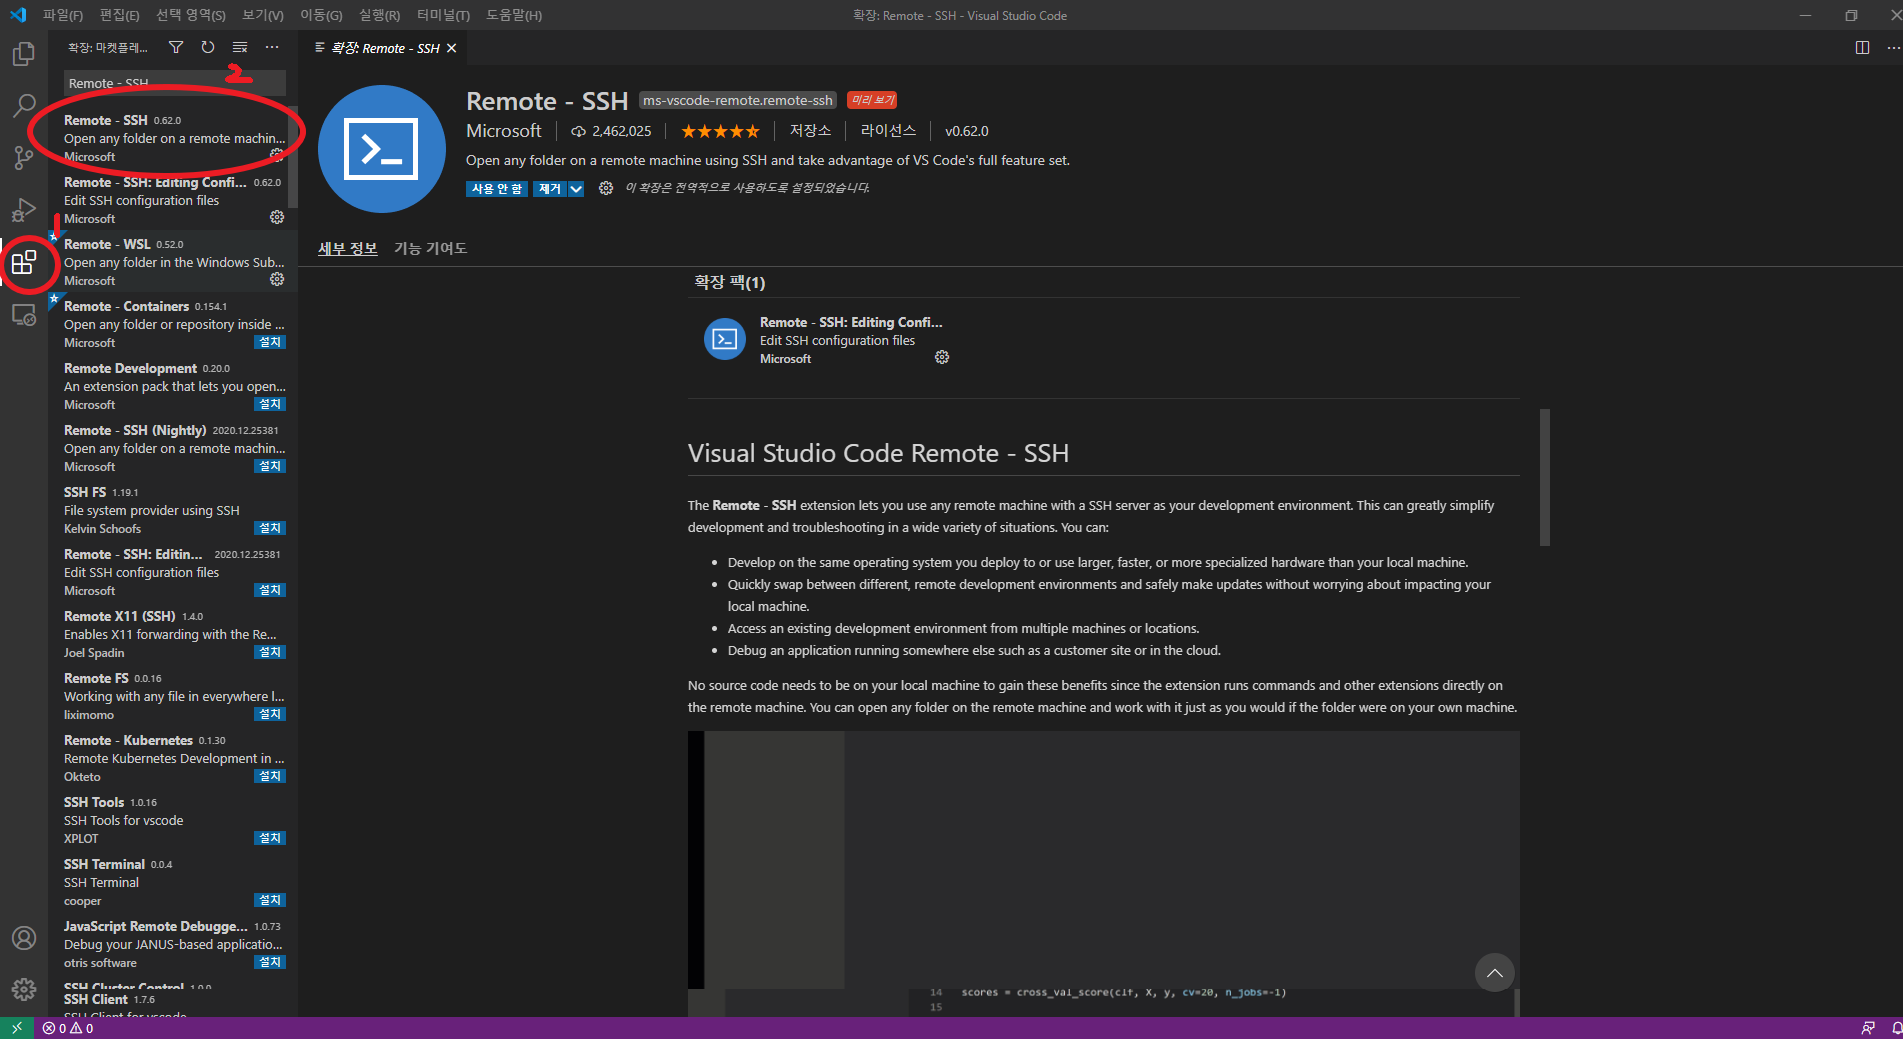The height and width of the screenshot is (1039, 1903).
Task: Open remote window indicator in status bar
Action: (x=17, y=1028)
